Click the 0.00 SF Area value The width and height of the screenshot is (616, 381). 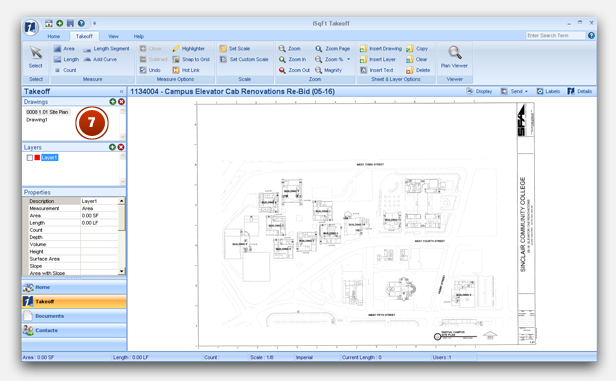pyautogui.click(x=99, y=216)
